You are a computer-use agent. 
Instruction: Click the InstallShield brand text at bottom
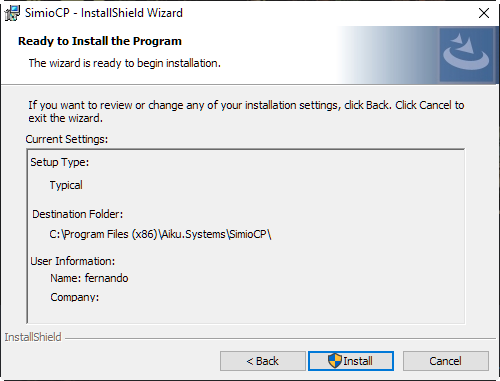click(33, 337)
